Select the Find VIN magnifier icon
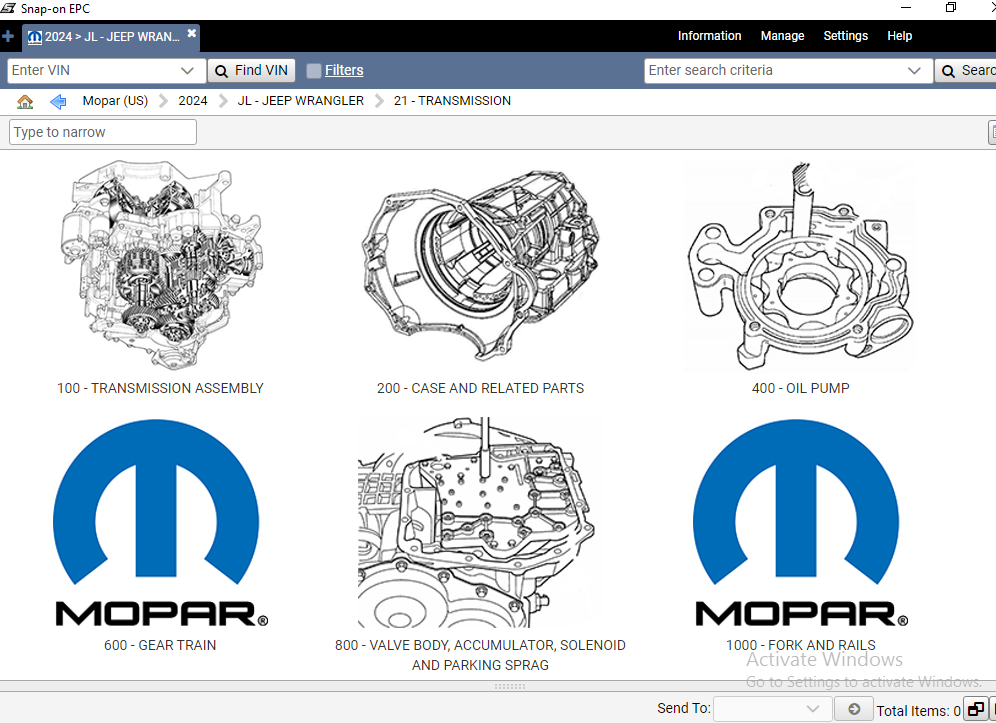Image resolution: width=996 pixels, height=723 pixels. pyautogui.click(x=222, y=70)
